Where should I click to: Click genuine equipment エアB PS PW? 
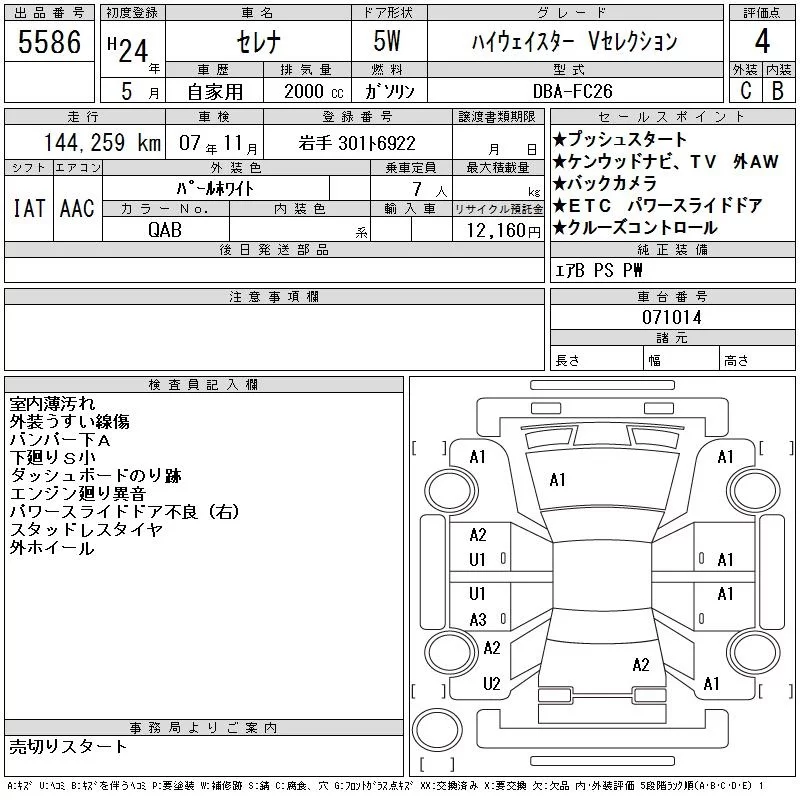click(598, 270)
